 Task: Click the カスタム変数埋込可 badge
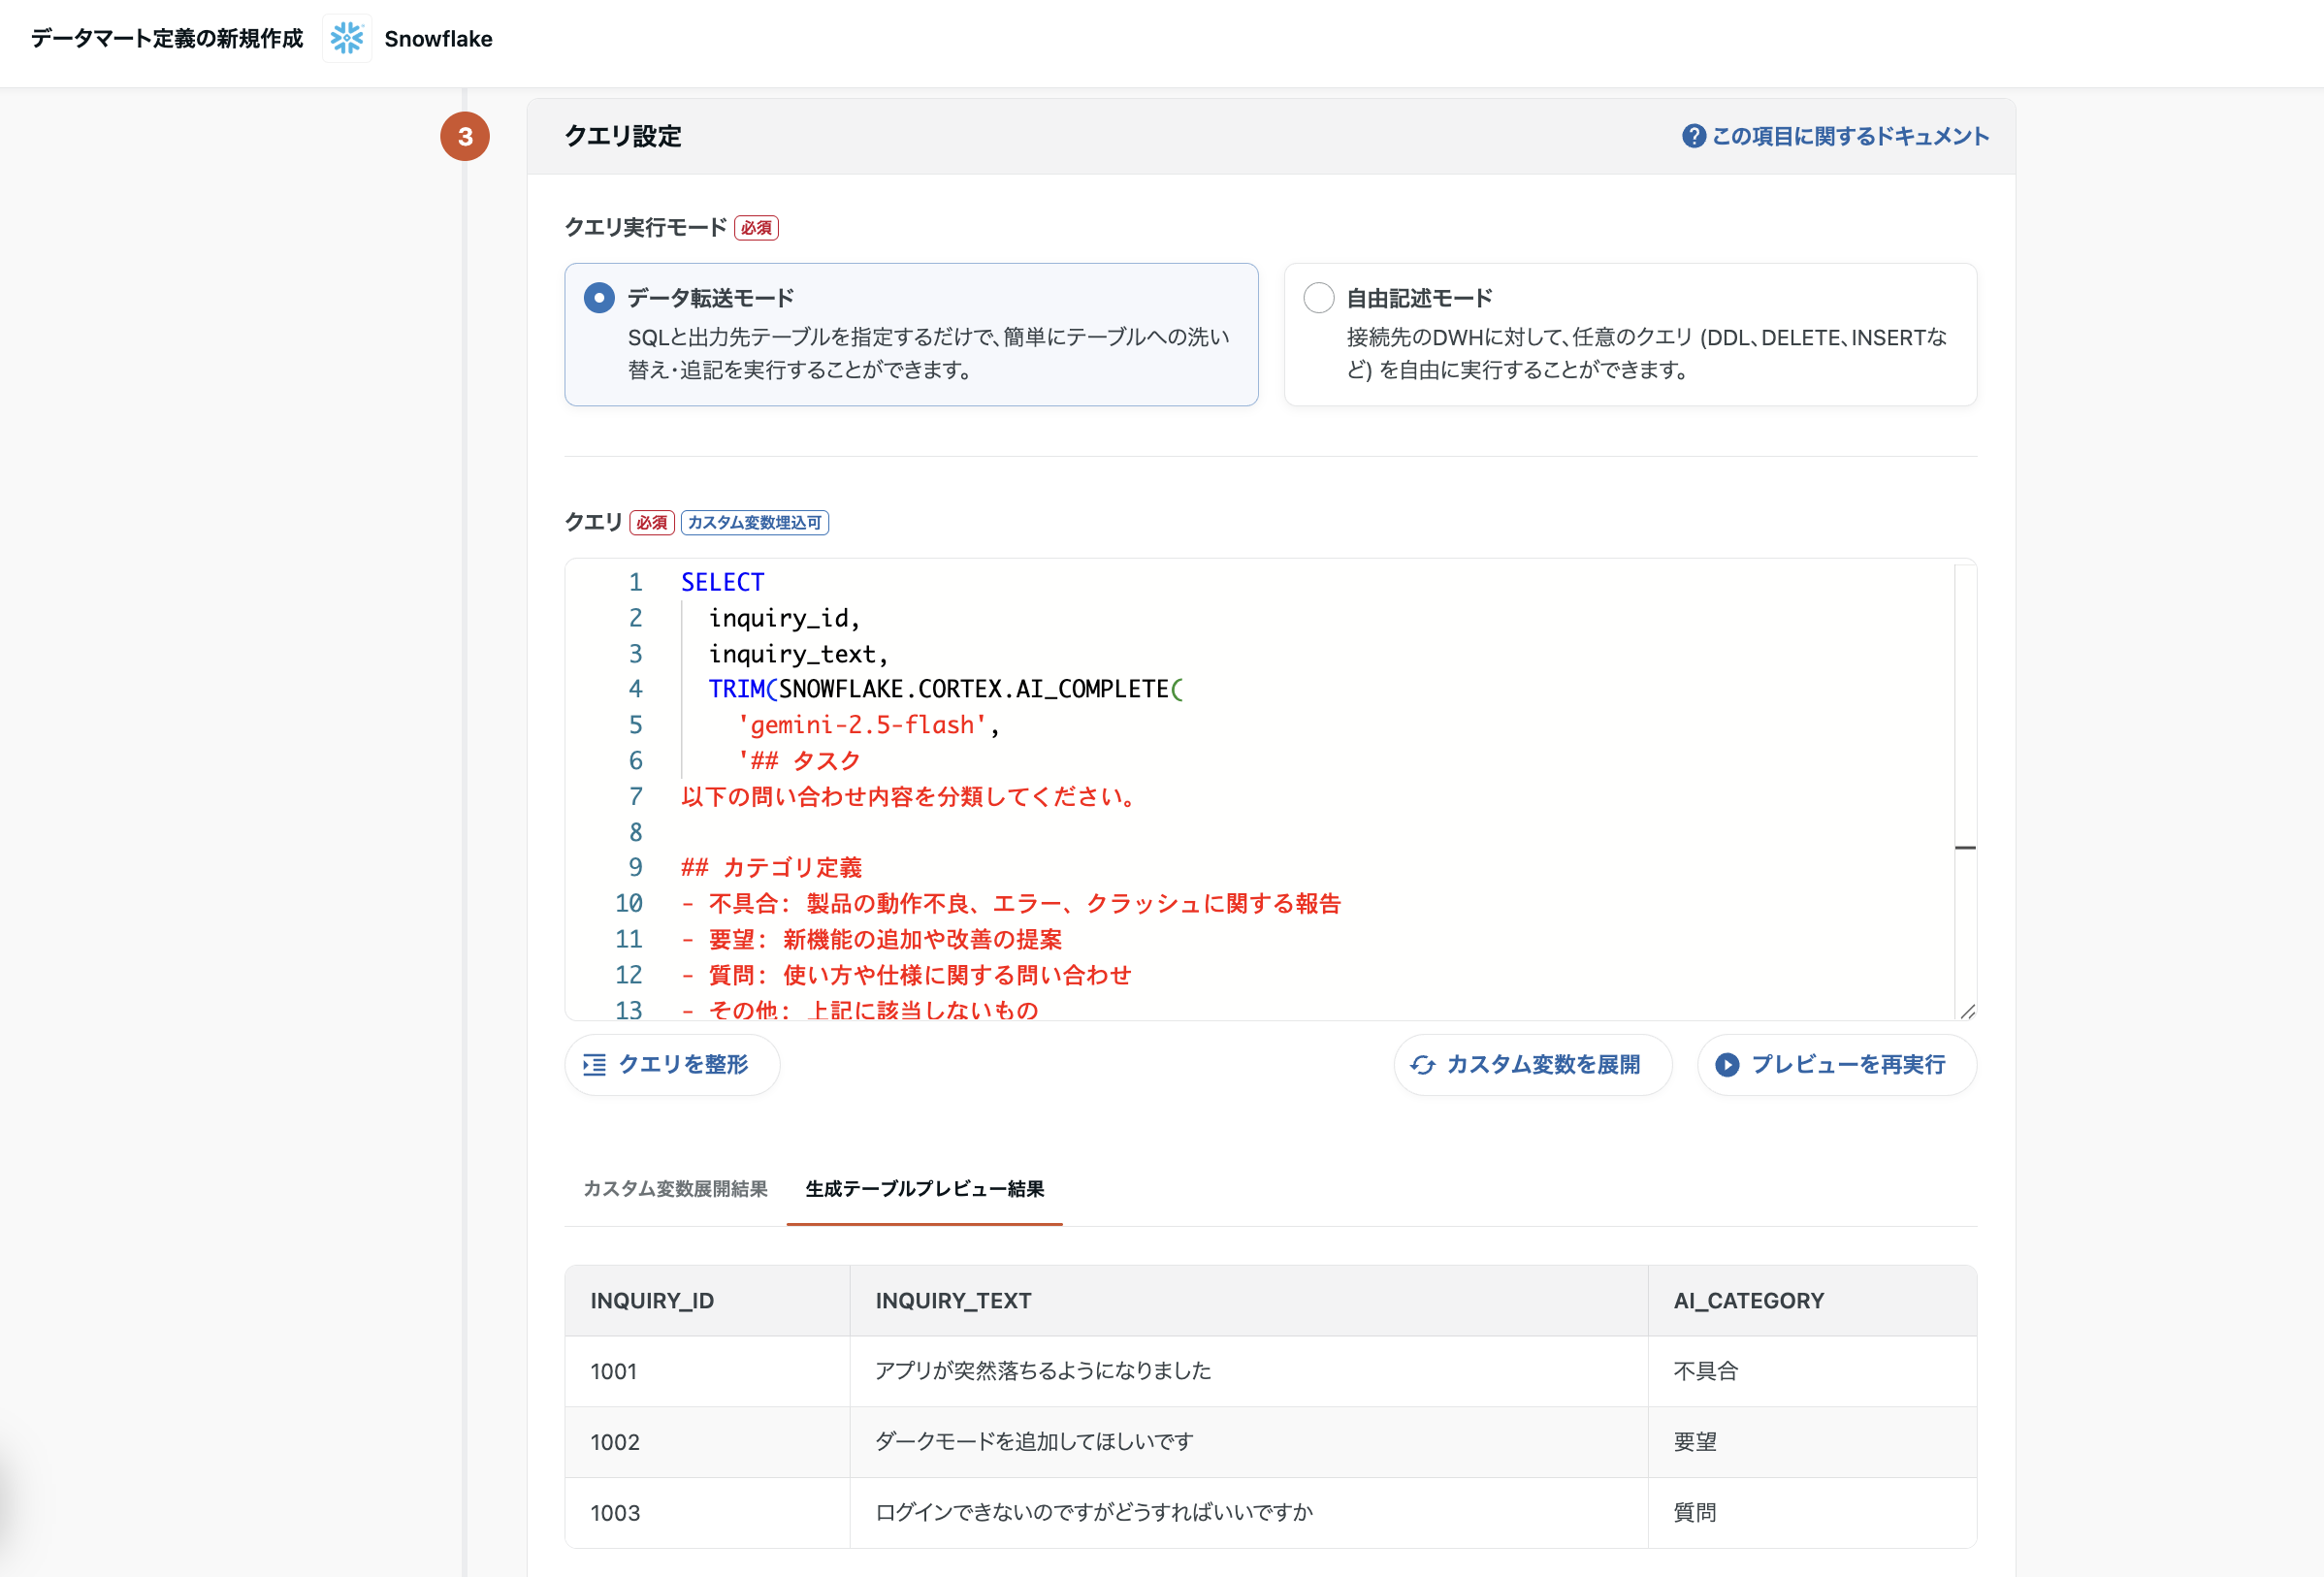point(755,522)
